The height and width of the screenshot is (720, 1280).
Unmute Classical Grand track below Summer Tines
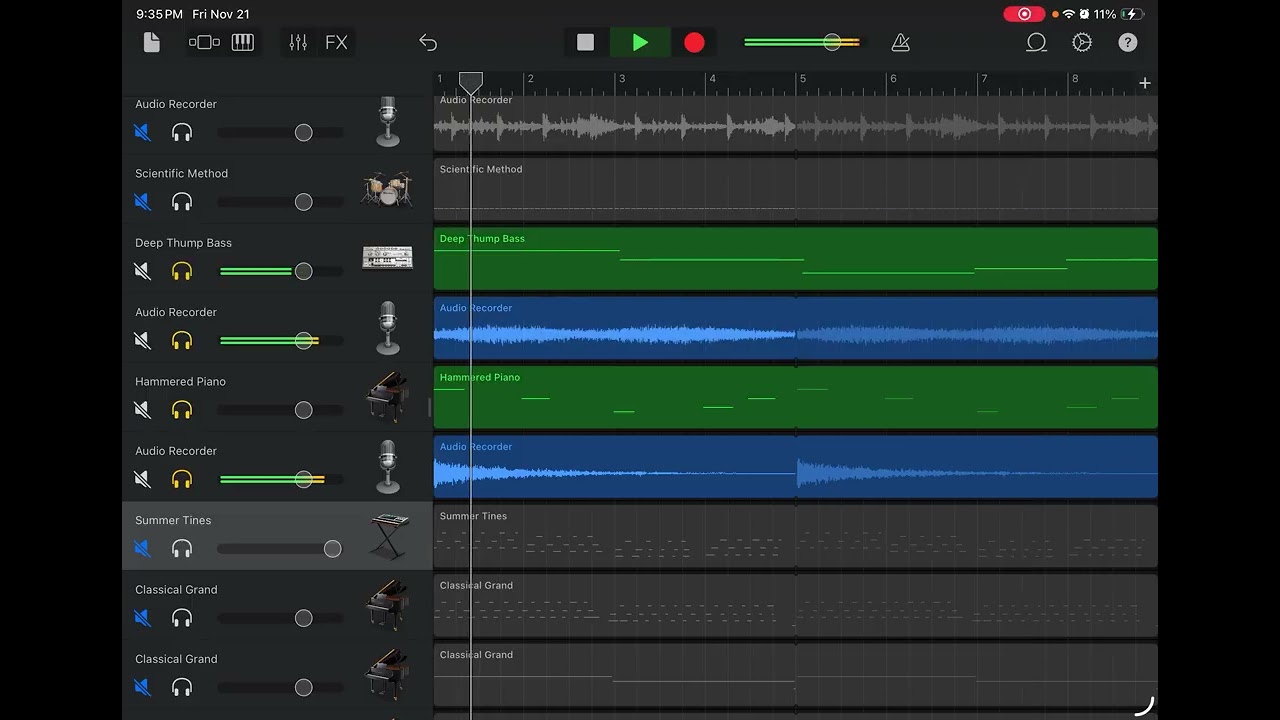point(142,619)
